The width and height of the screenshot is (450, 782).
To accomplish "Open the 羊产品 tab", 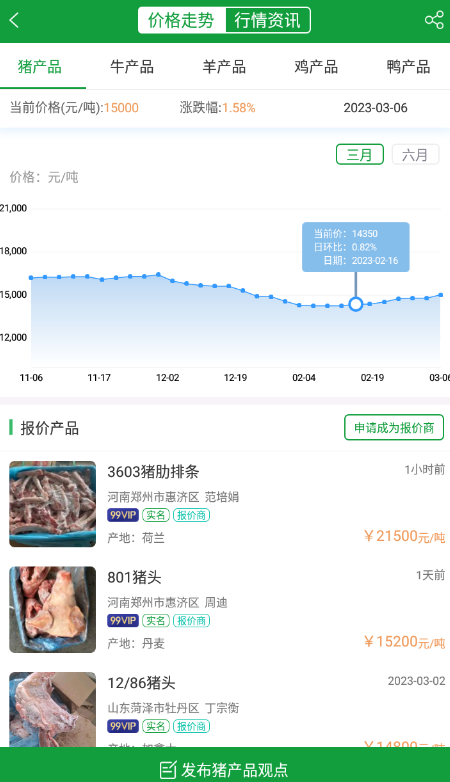I will click(x=224, y=67).
